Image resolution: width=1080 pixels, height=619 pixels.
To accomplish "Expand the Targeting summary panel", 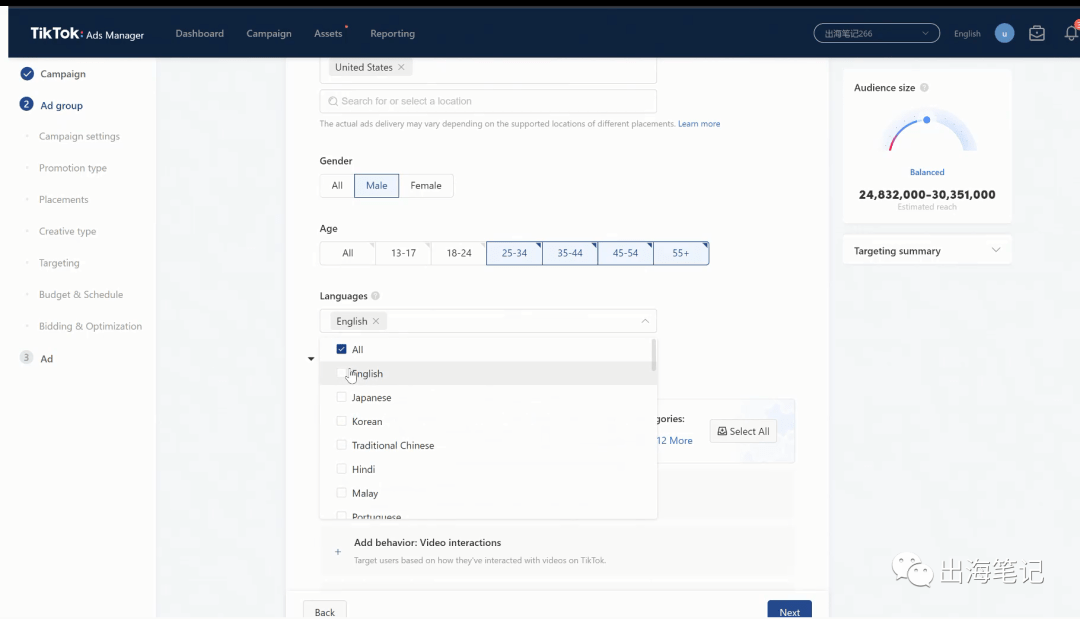I will [927, 251].
